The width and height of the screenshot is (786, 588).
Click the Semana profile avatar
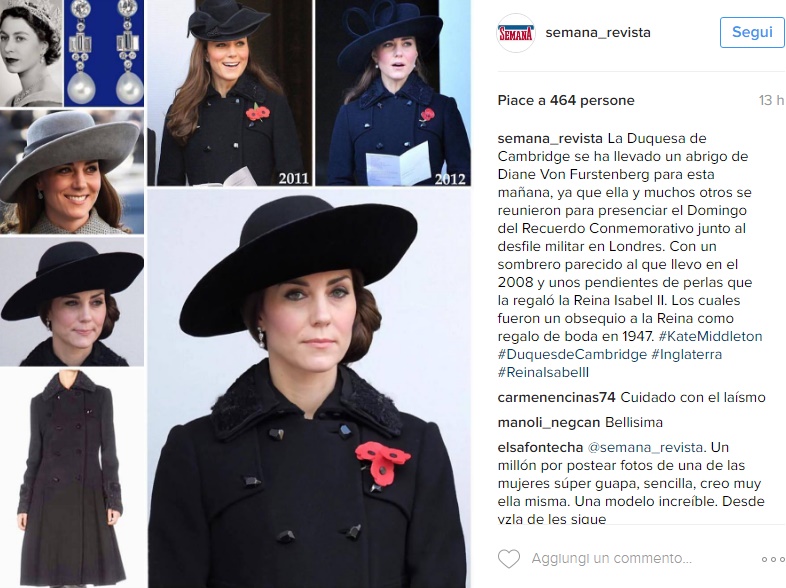click(x=516, y=33)
